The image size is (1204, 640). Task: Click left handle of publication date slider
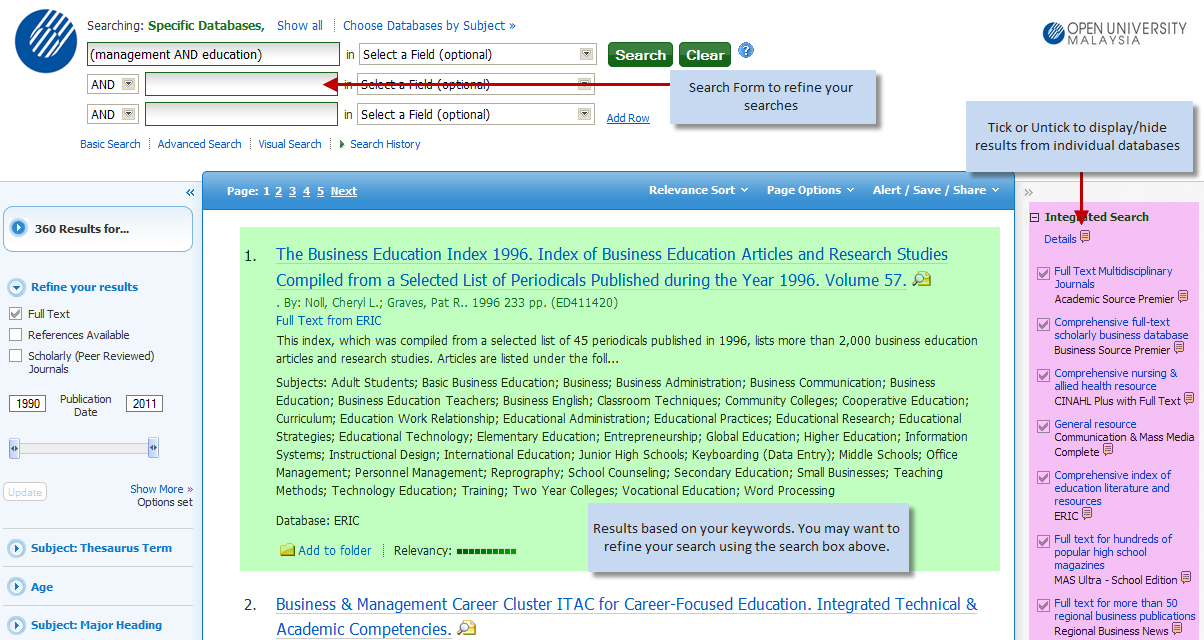15,449
